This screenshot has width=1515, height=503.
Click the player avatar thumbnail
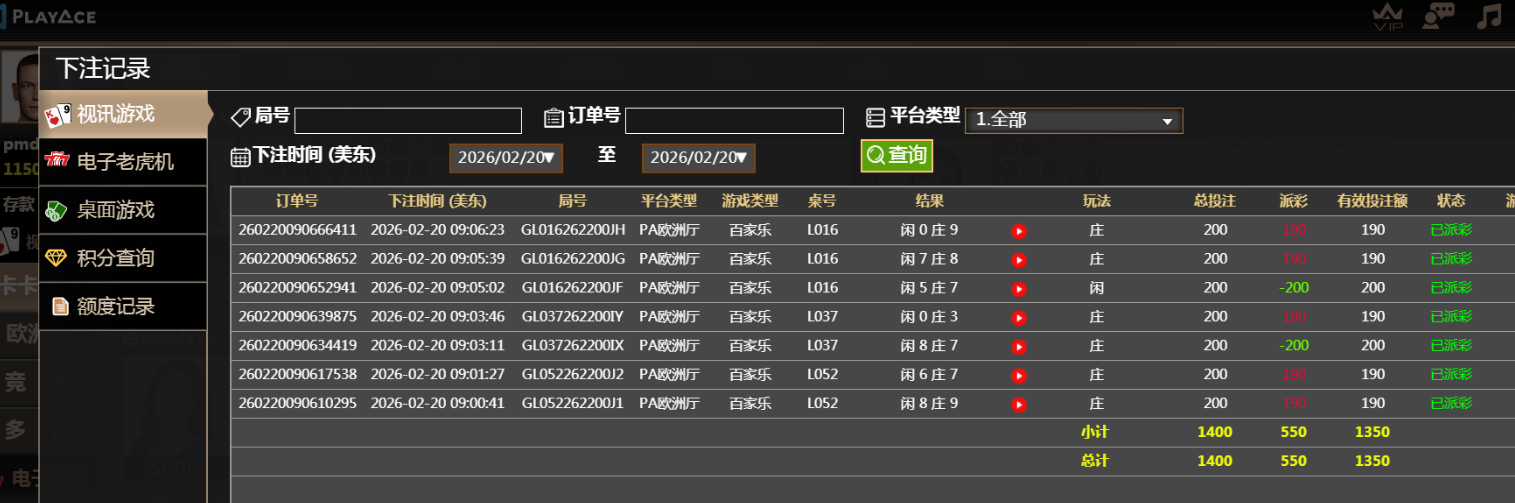tap(20, 88)
